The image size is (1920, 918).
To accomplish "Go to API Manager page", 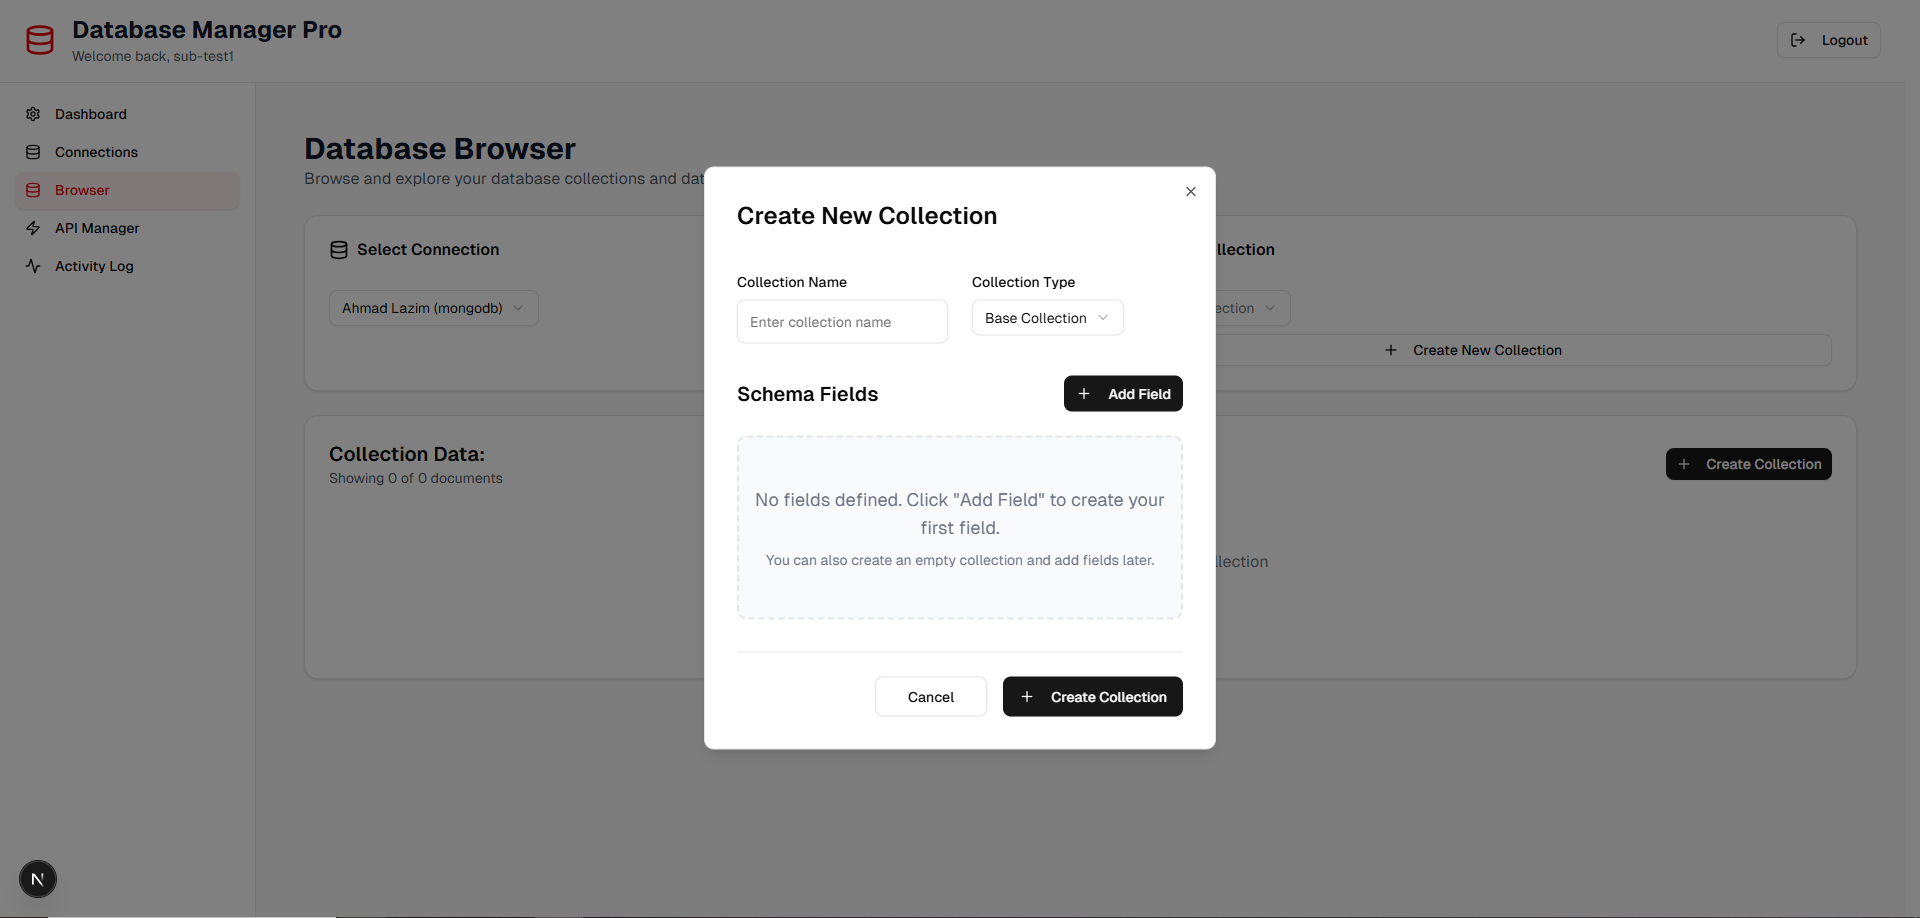I will (x=128, y=228).
